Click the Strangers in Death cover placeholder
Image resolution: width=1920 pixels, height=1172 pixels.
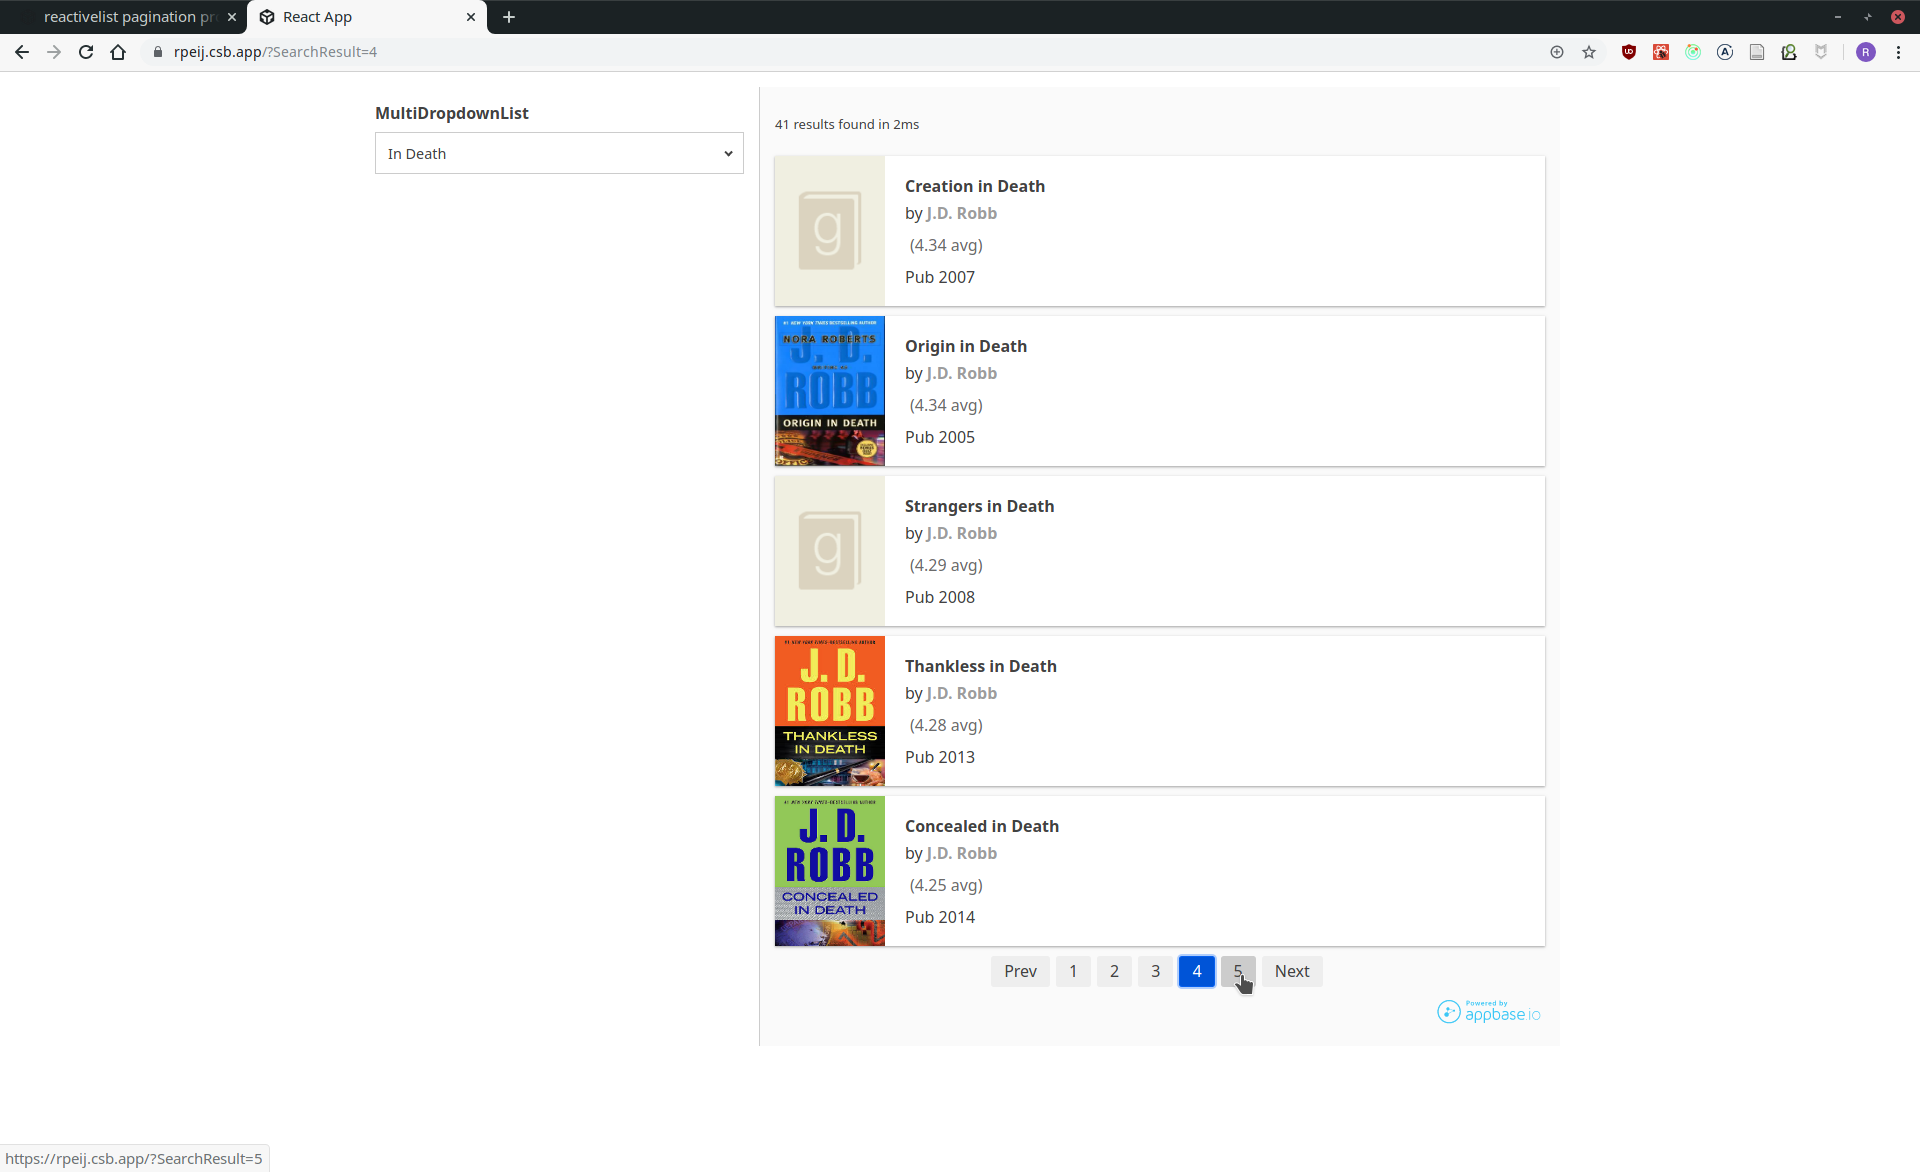tap(830, 551)
